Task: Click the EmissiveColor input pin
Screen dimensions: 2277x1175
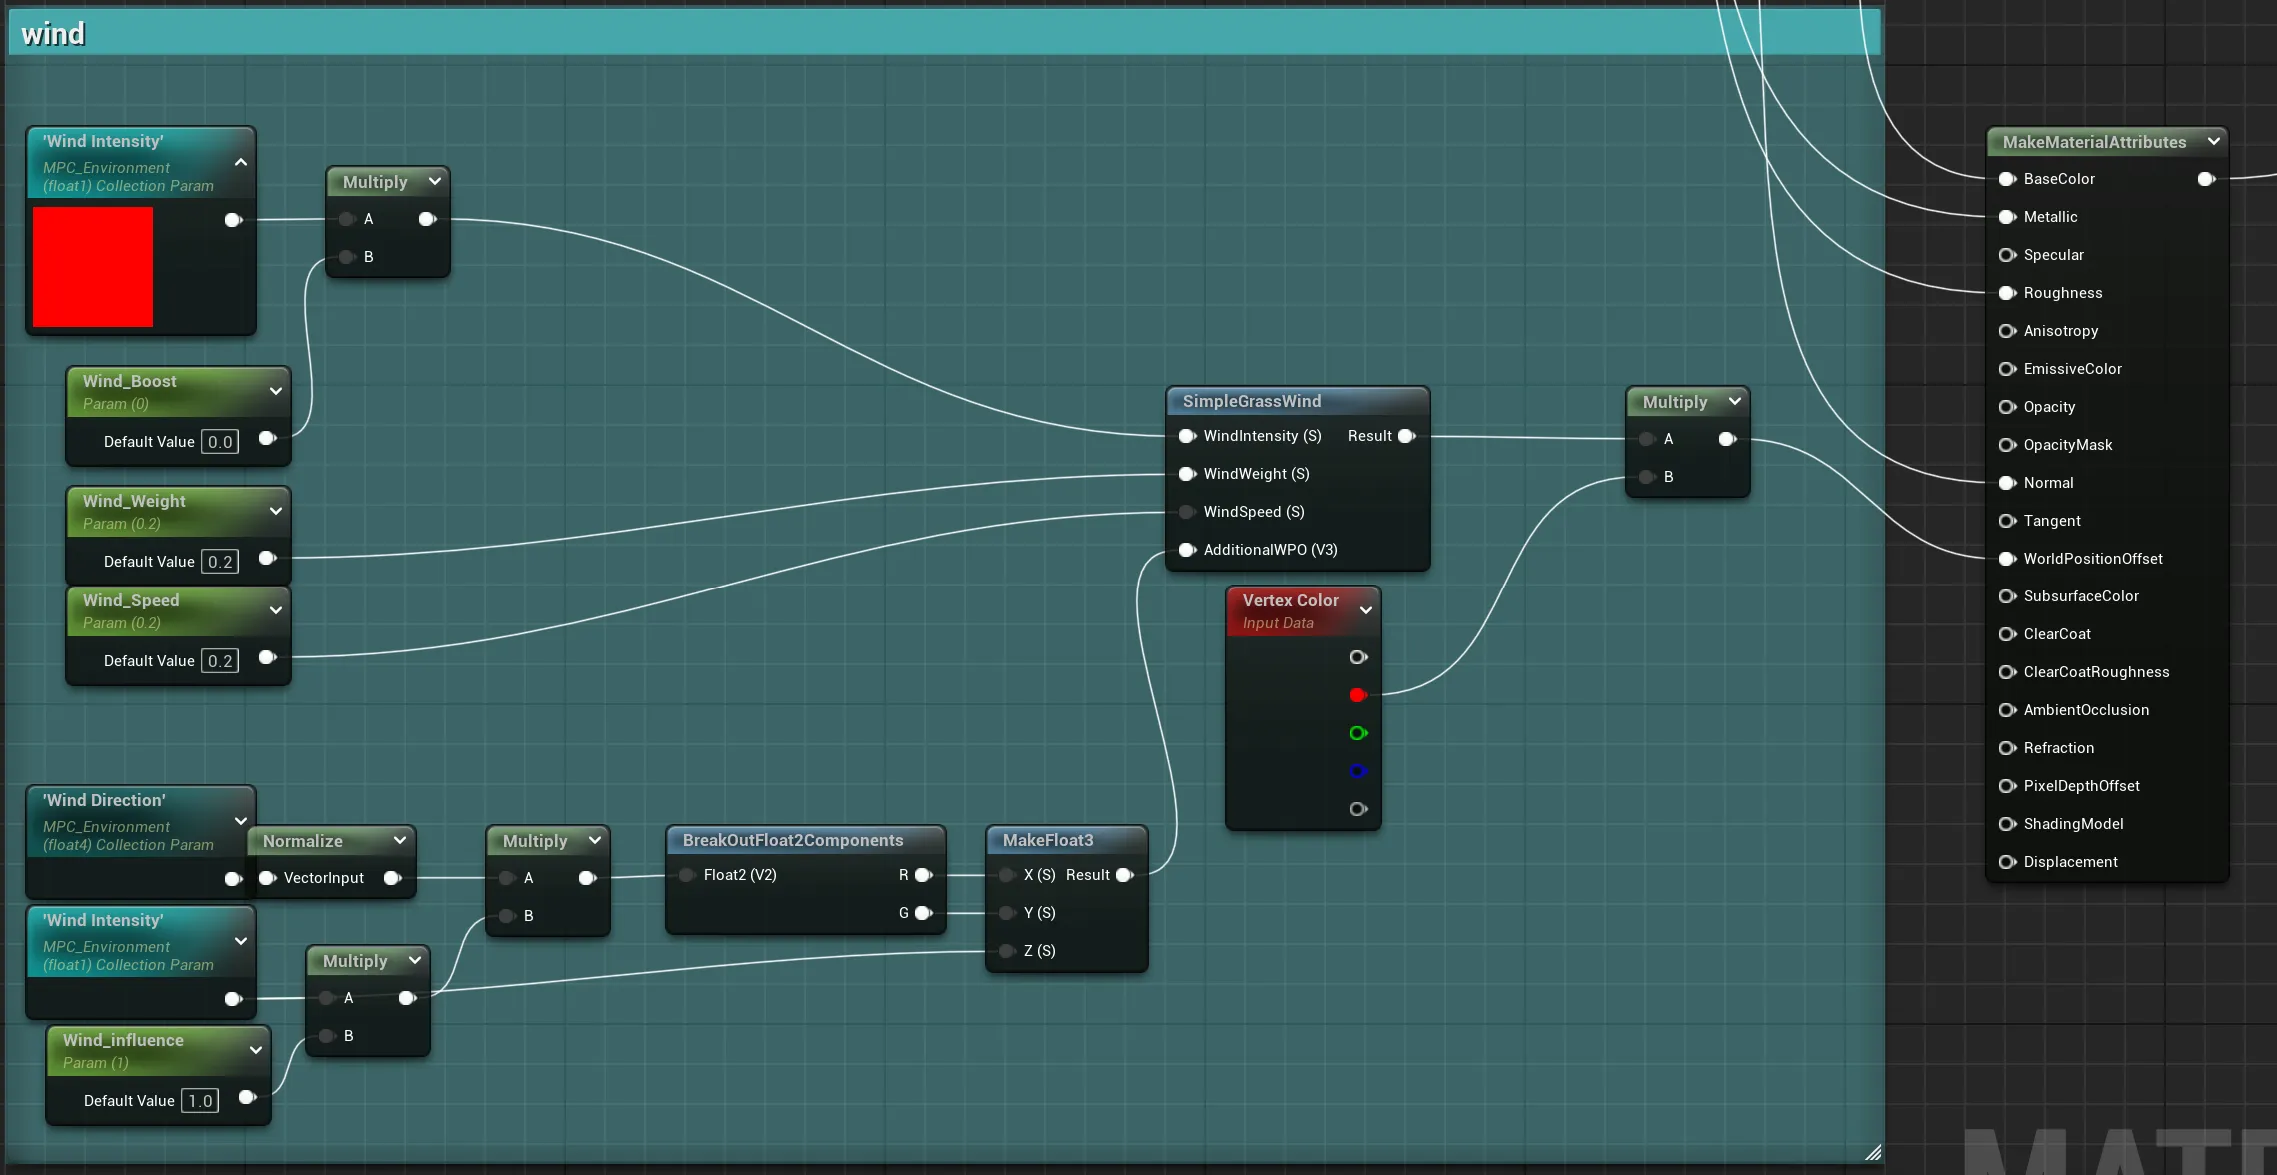Action: point(2007,369)
